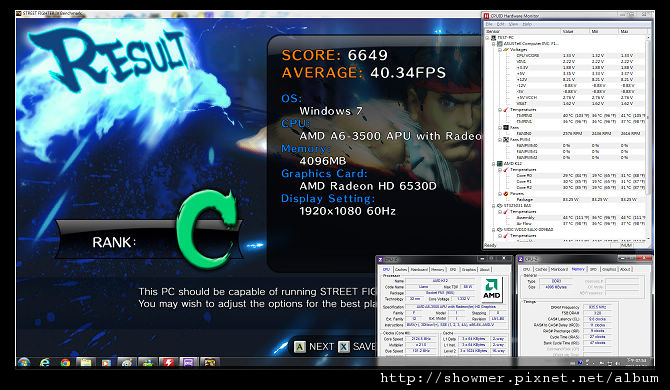Collapse the TEST-PC root tree node
The image size is (670, 390).
487,38
